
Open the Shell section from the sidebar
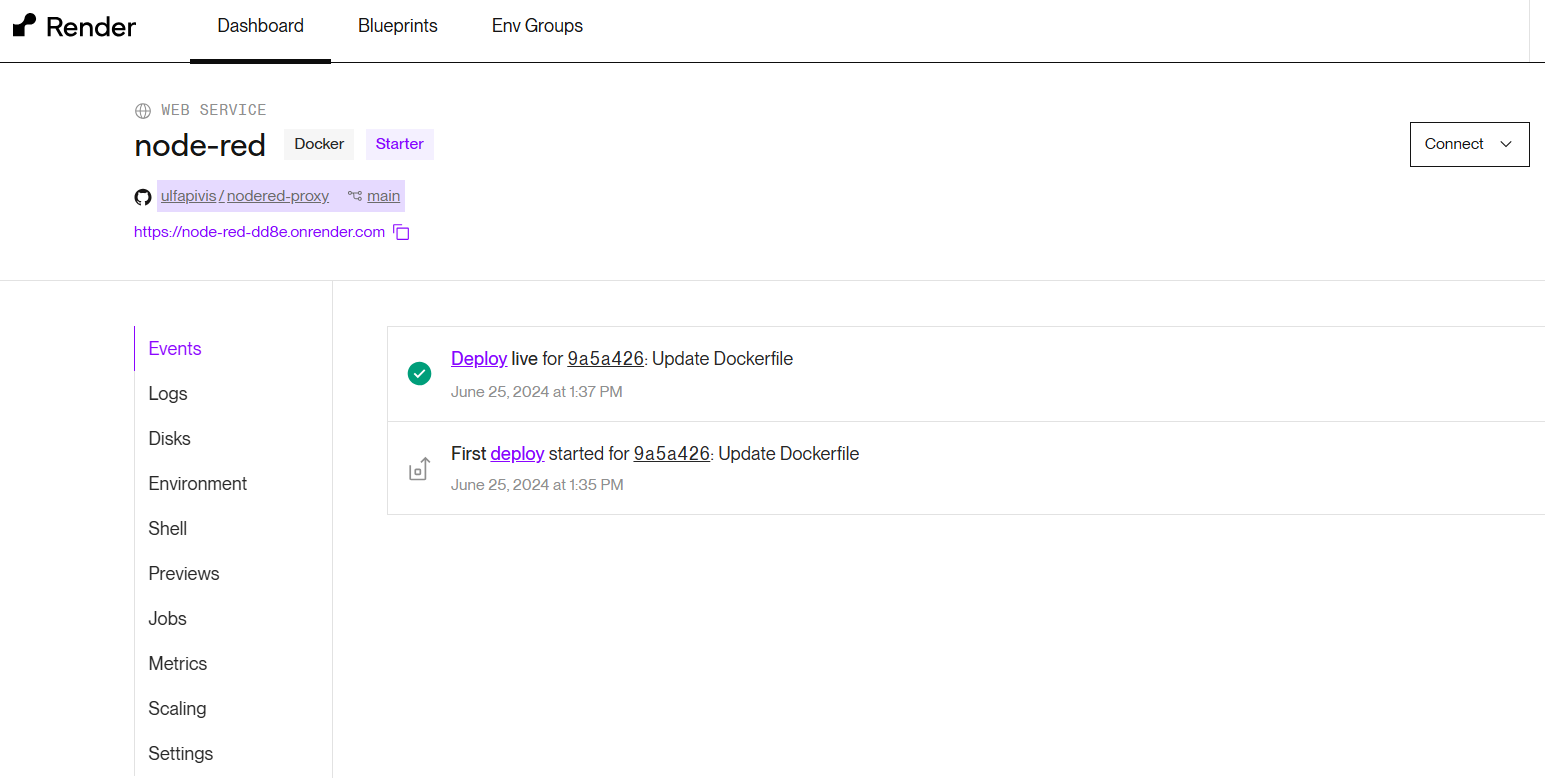pos(167,528)
